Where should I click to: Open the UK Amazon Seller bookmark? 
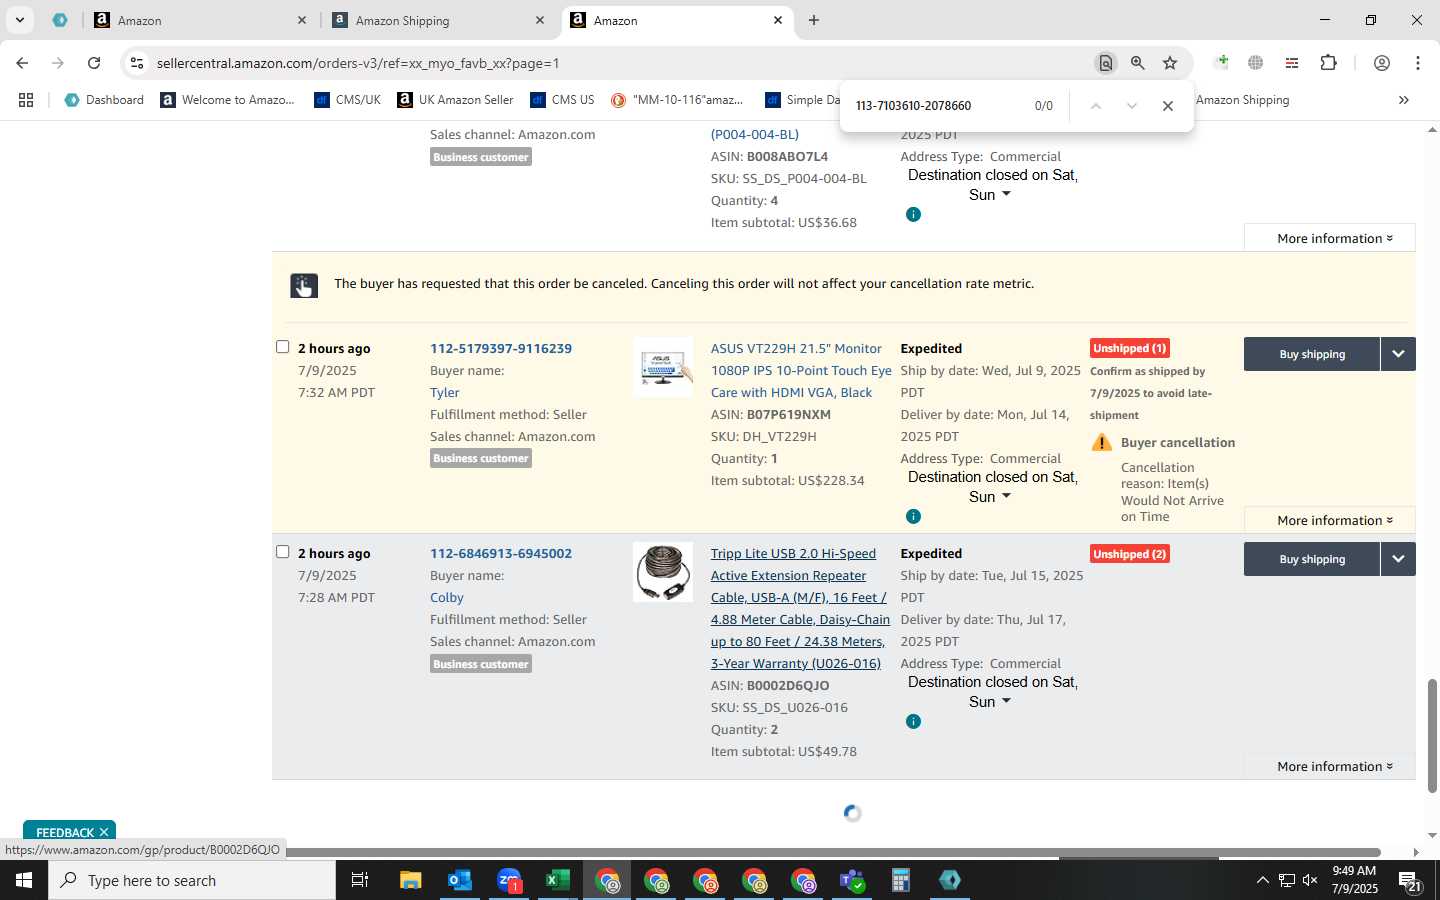pos(455,100)
